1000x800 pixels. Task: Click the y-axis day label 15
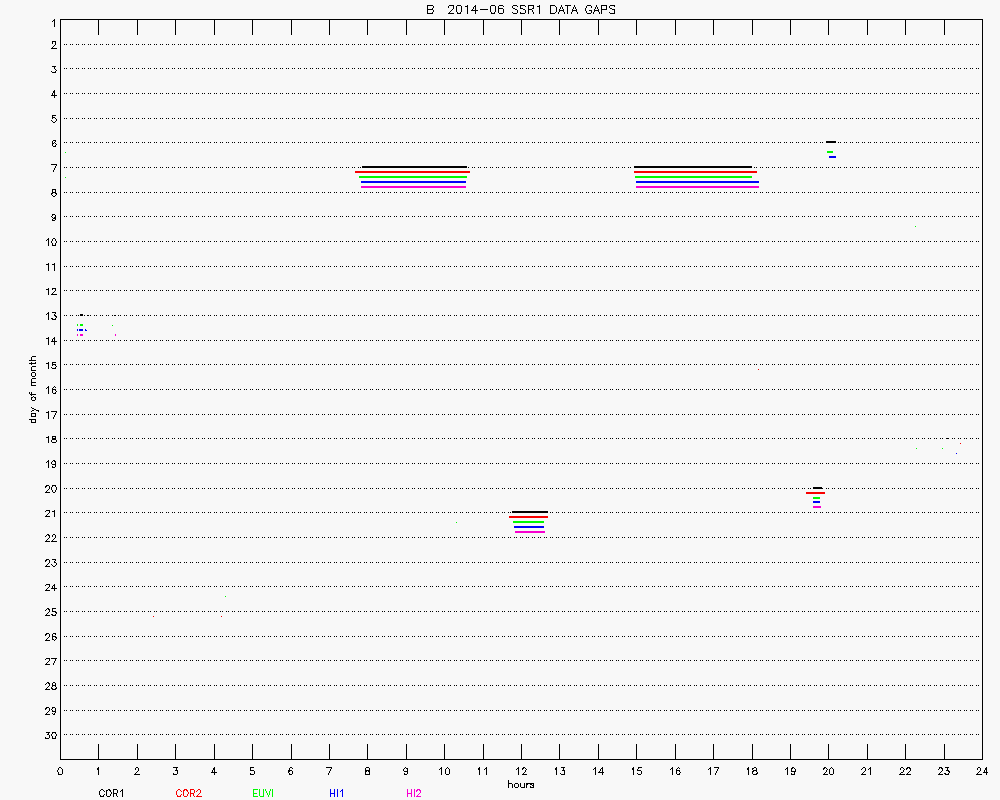(x=47, y=365)
